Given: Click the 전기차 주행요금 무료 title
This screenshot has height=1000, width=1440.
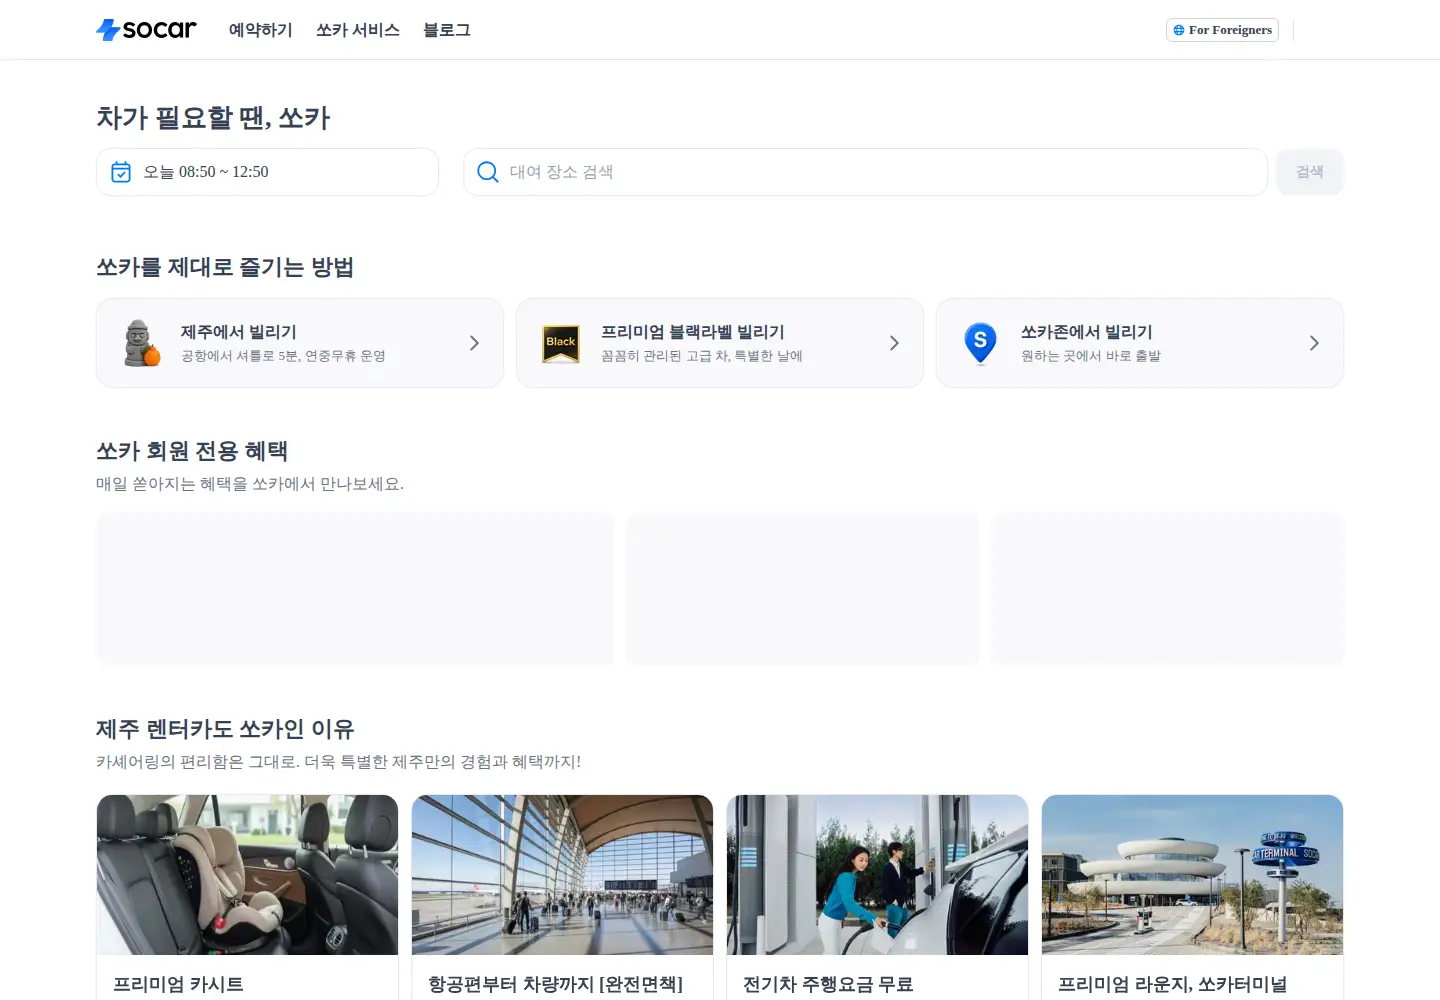Looking at the screenshot, I should [x=828, y=984].
